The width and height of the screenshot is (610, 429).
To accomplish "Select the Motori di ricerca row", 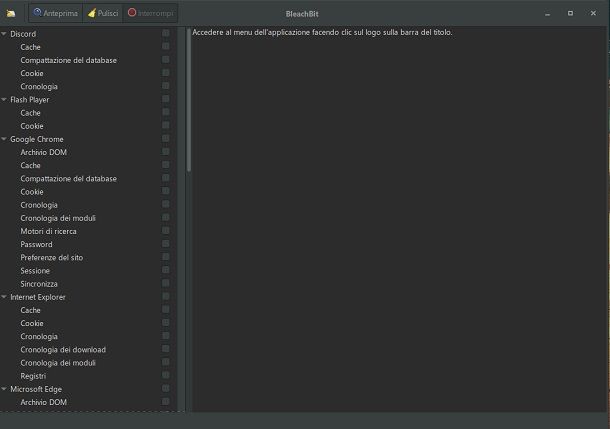I will pos(48,231).
